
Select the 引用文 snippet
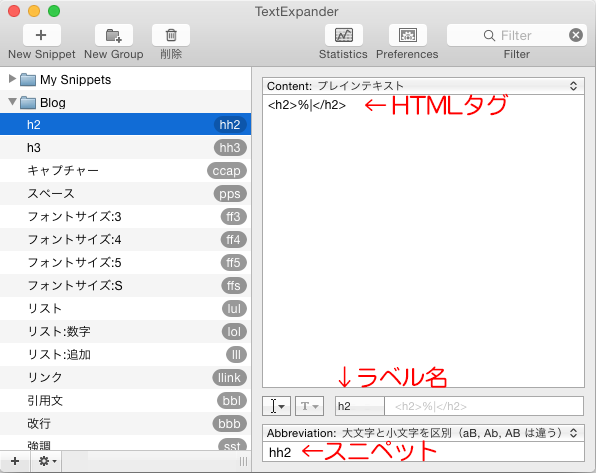(x=125, y=400)
